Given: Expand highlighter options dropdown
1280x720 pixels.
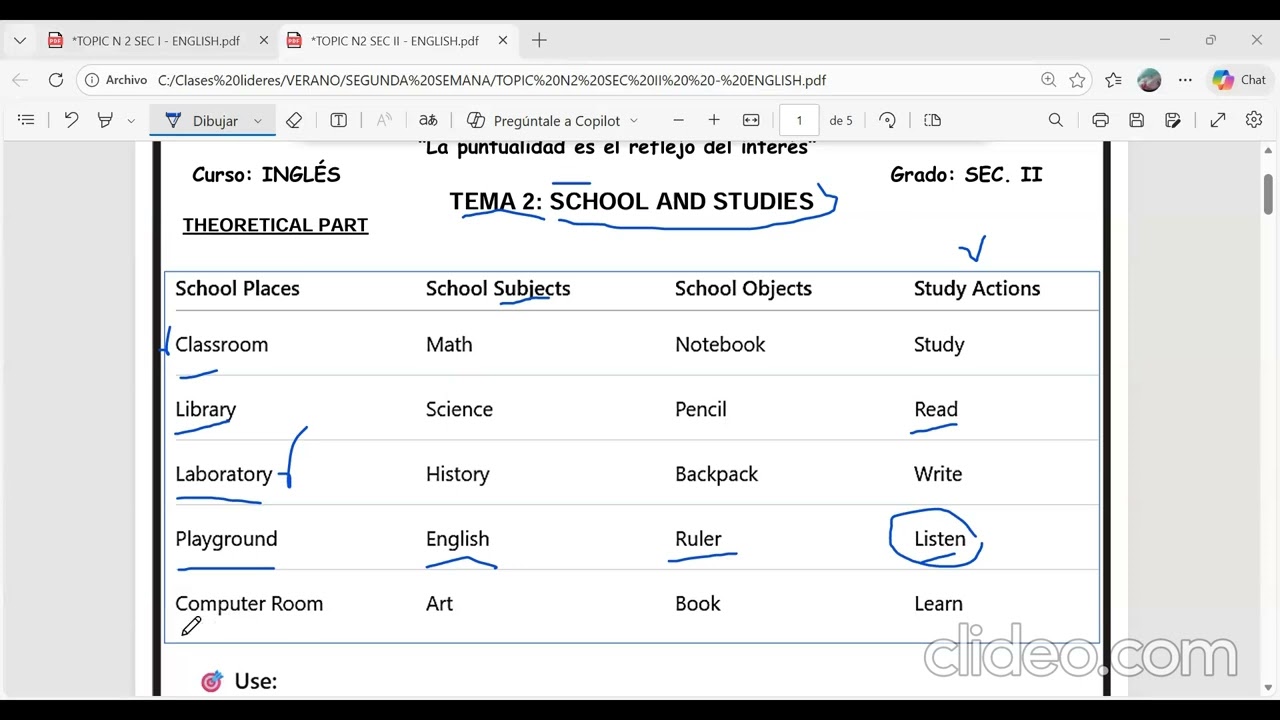Looking at the screenshot, I should [131, 121].
